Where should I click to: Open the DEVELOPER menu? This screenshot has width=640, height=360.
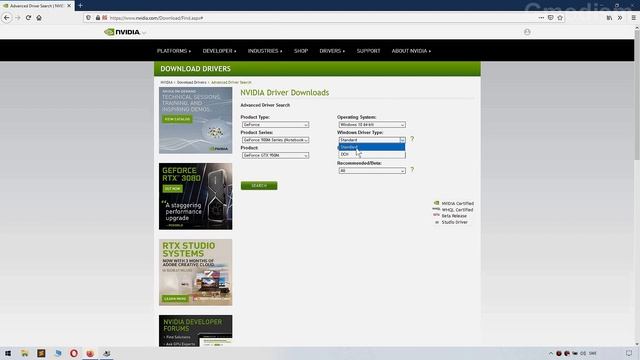(x=219, y=51)
